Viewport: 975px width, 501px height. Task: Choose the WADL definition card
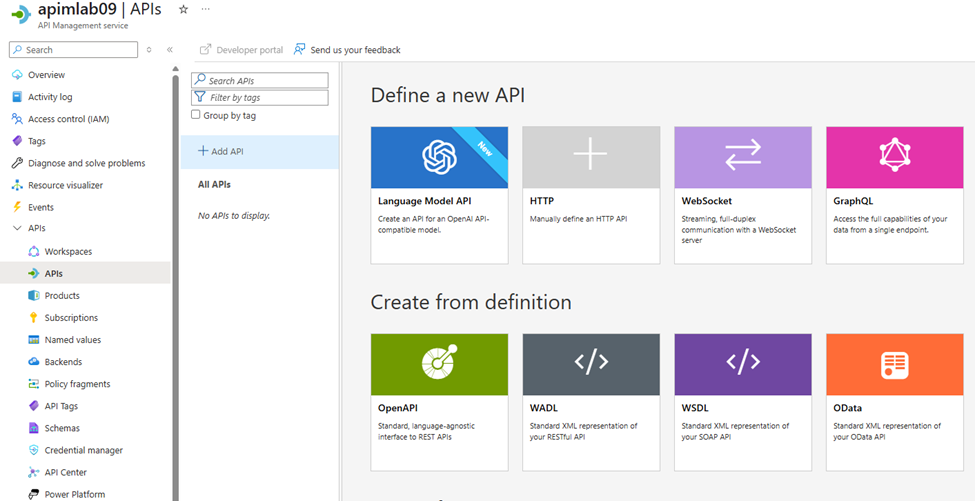(x=591, y=402)
